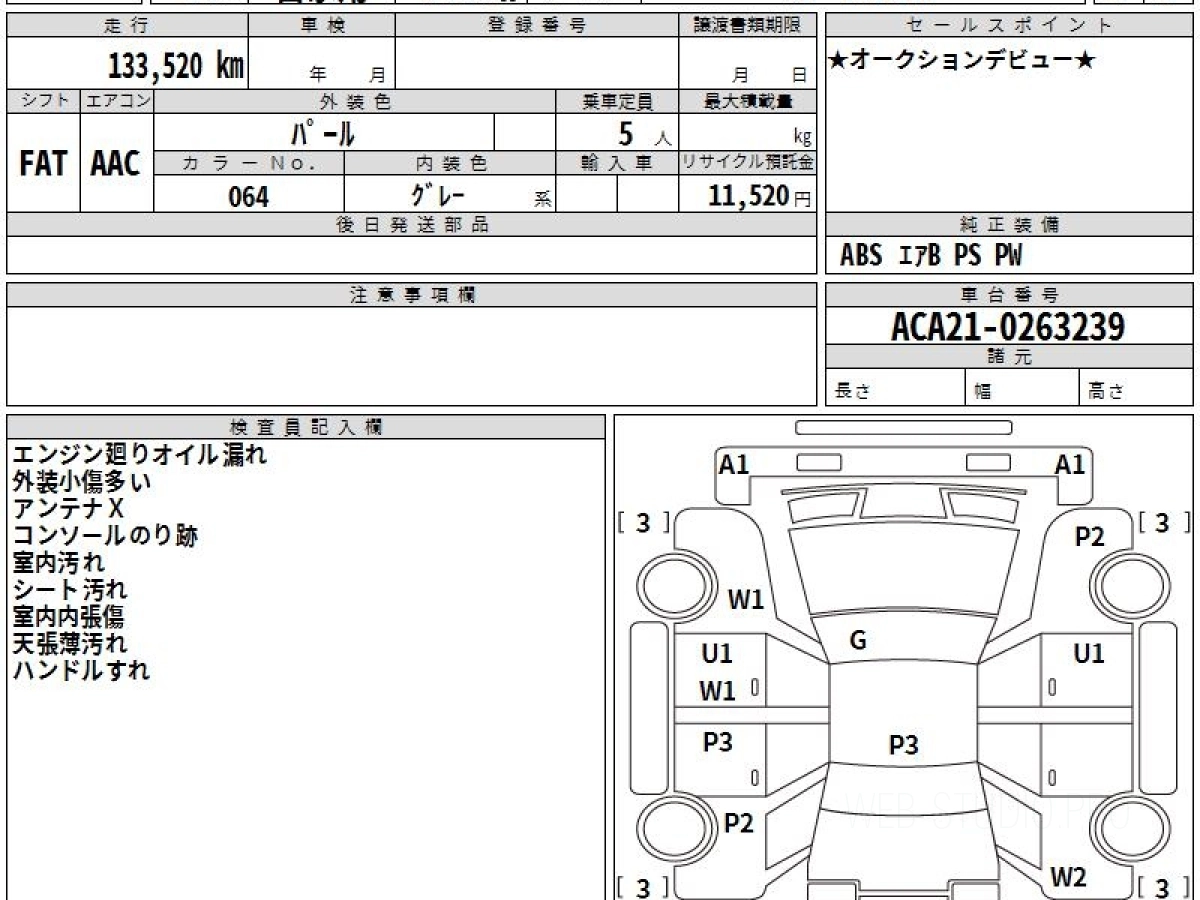Select the 走行 column header
This screenshot has width=1200, height=900.
click(125, 26)
